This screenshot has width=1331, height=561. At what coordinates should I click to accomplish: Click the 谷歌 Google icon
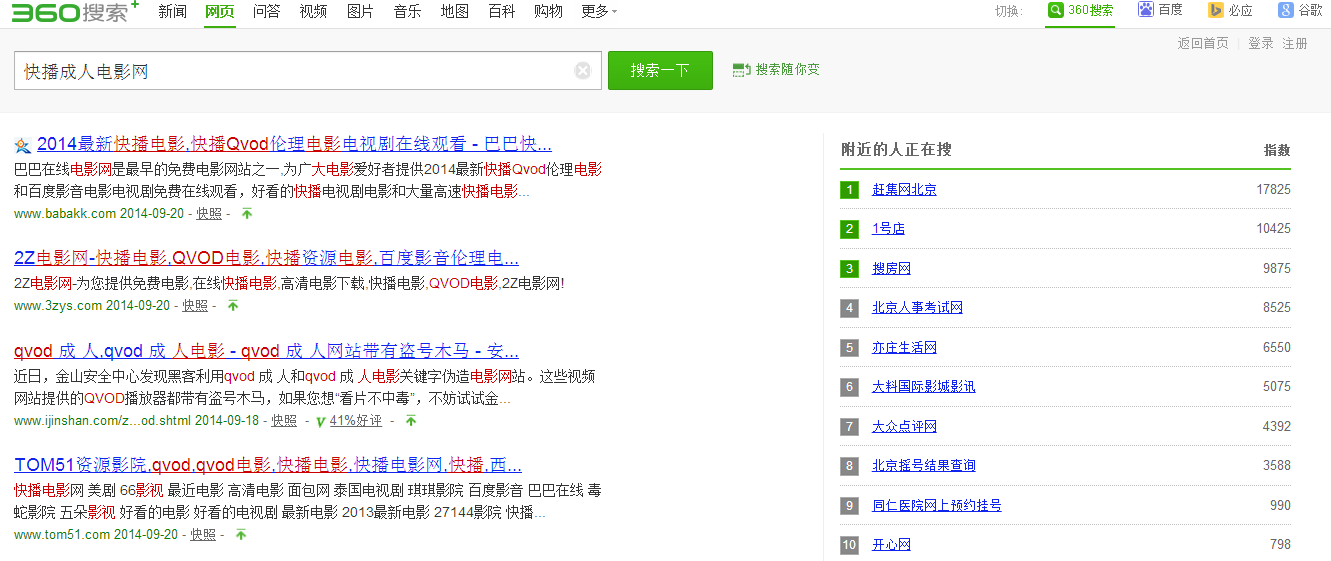[1285, 10]
